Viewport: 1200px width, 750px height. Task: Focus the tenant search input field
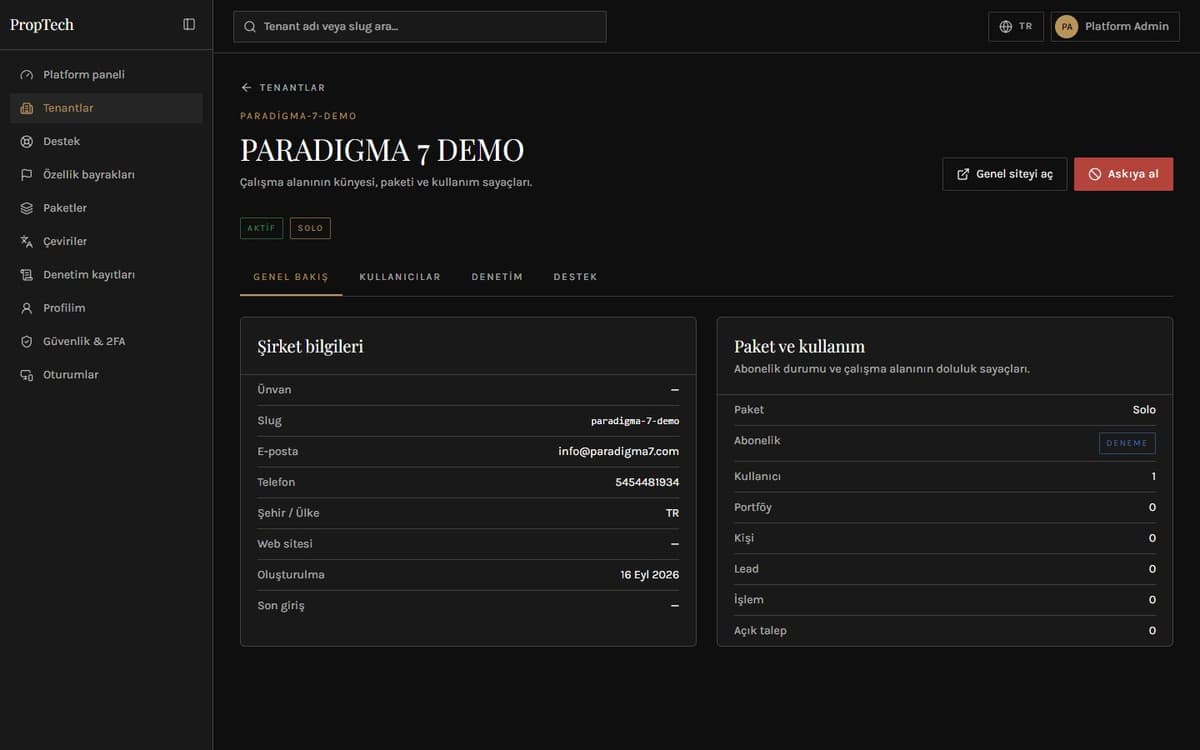[x=420, y=27]
